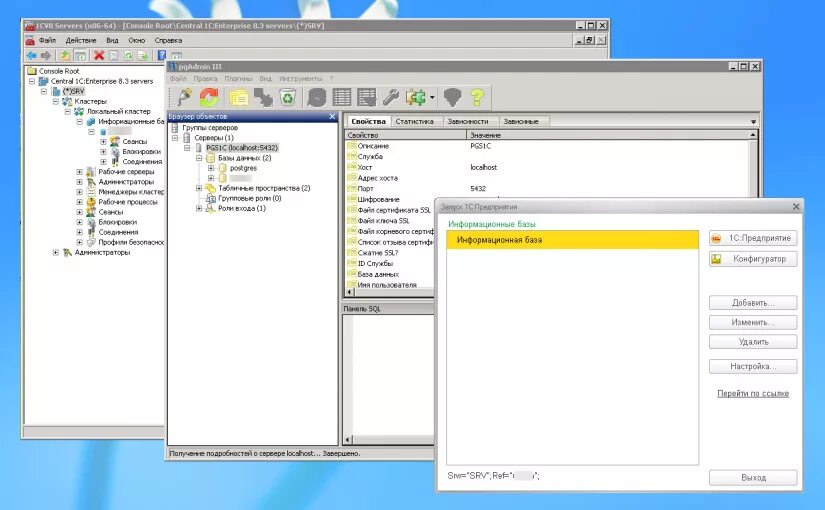Open the Инструменты menu in pgAdmin
The image size is (825, 510).
[x=300, y=78]
